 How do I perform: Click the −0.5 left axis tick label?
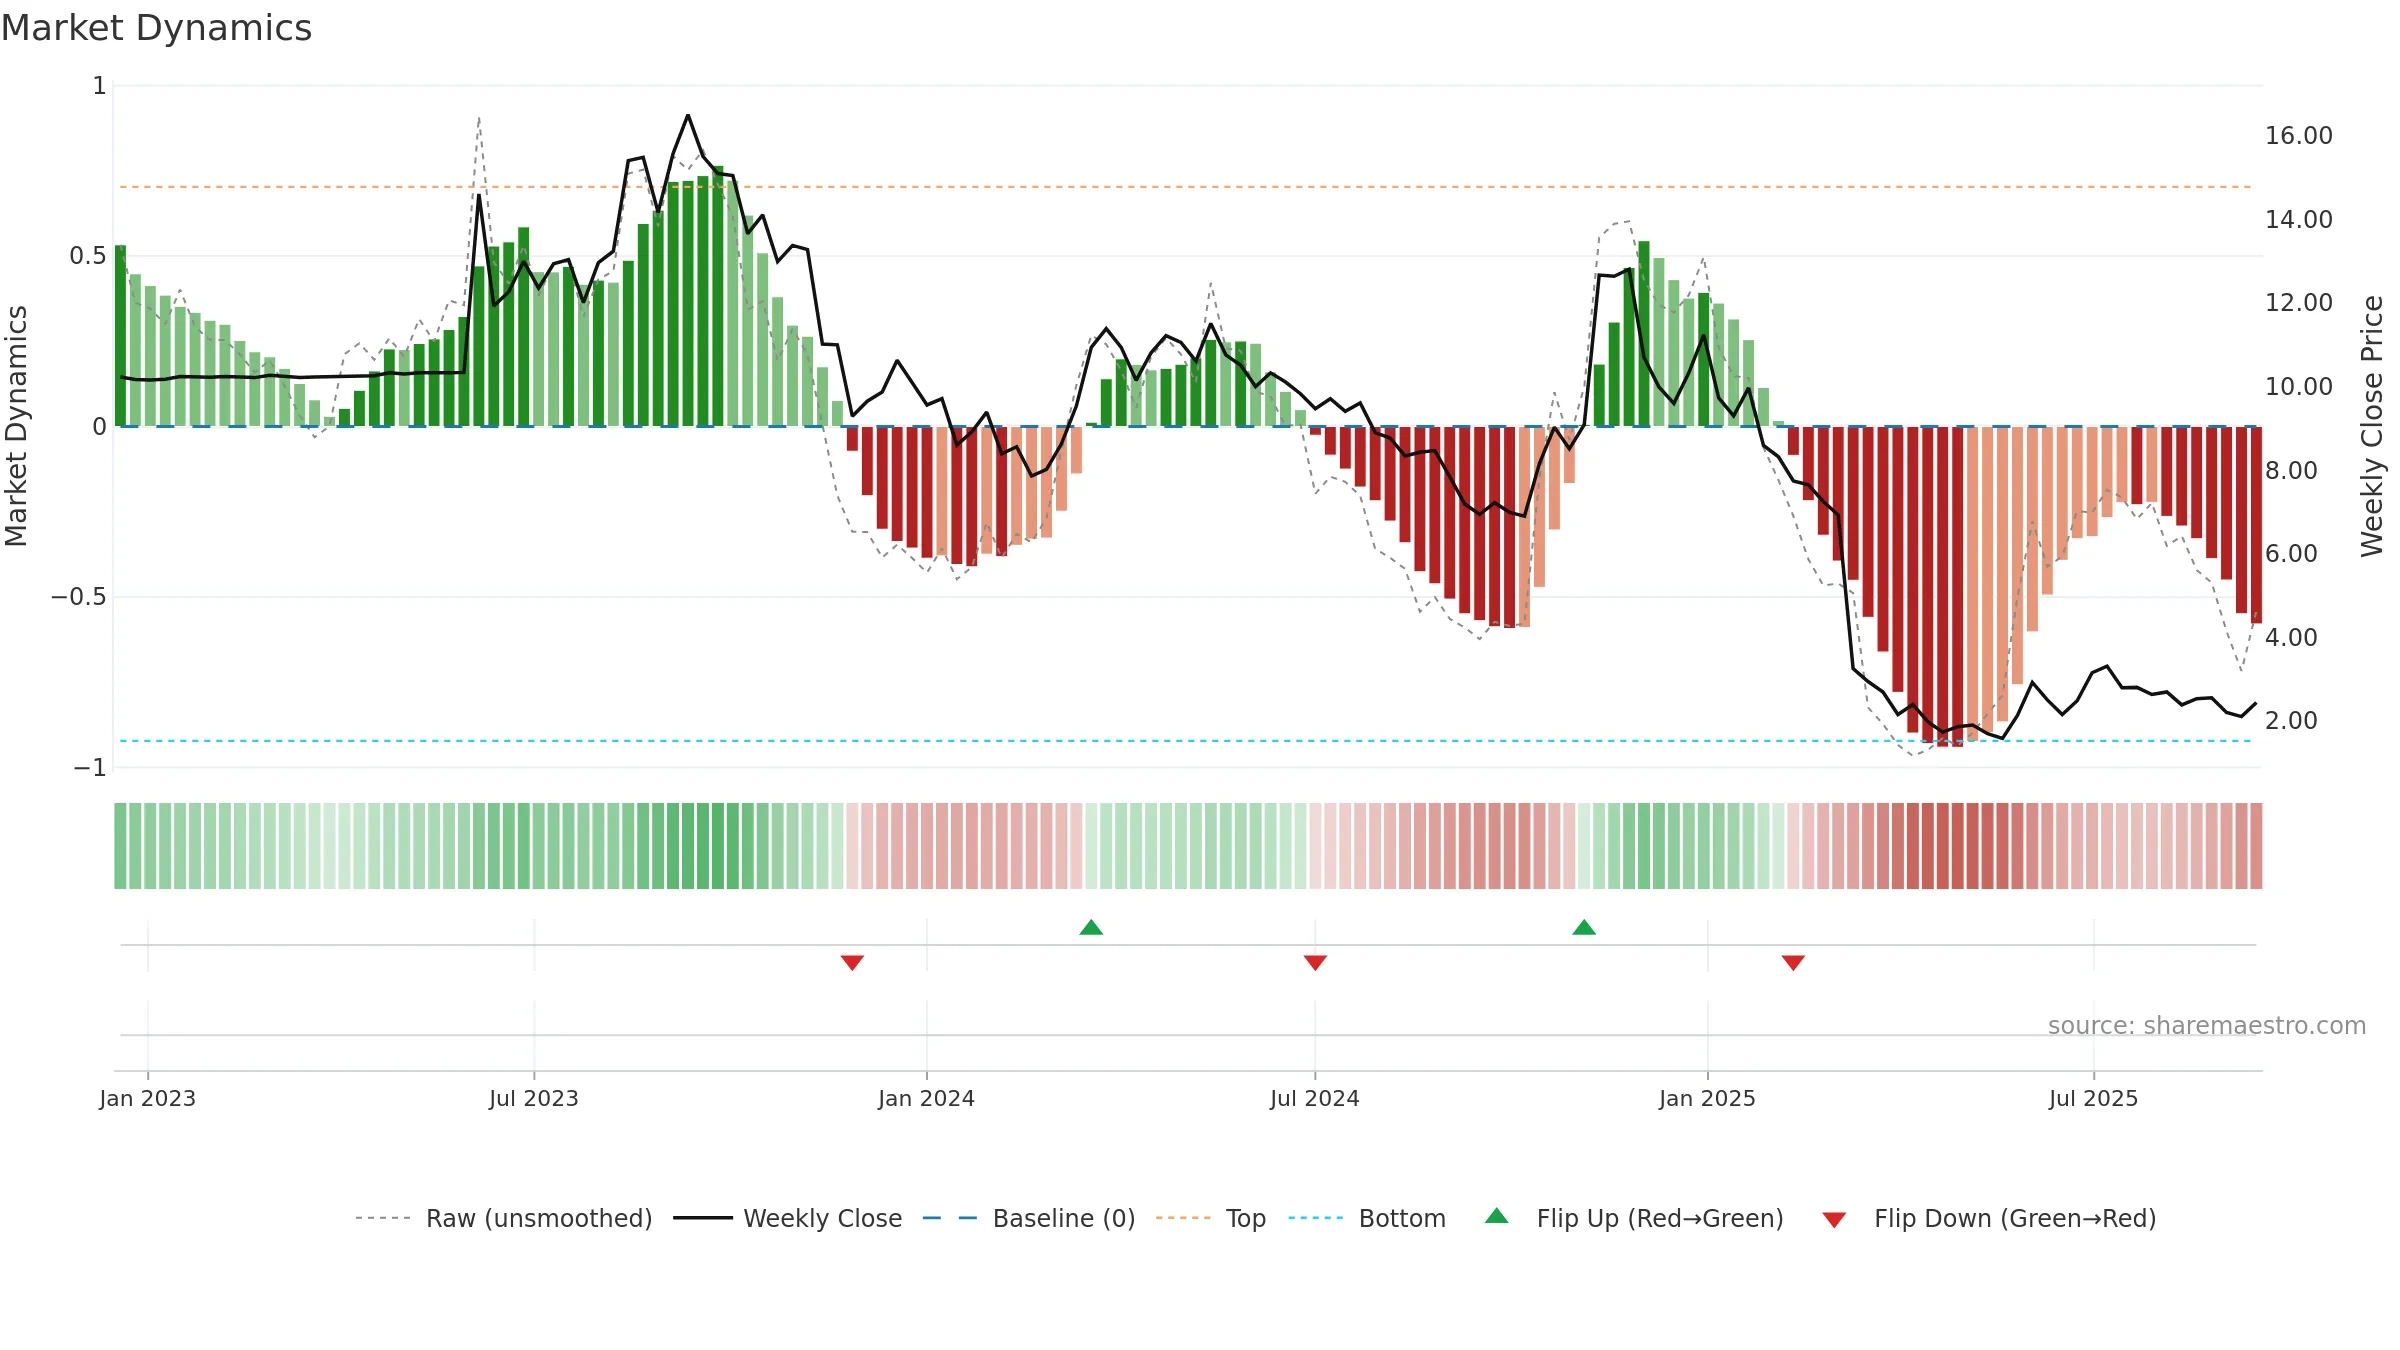pos(79,597)
